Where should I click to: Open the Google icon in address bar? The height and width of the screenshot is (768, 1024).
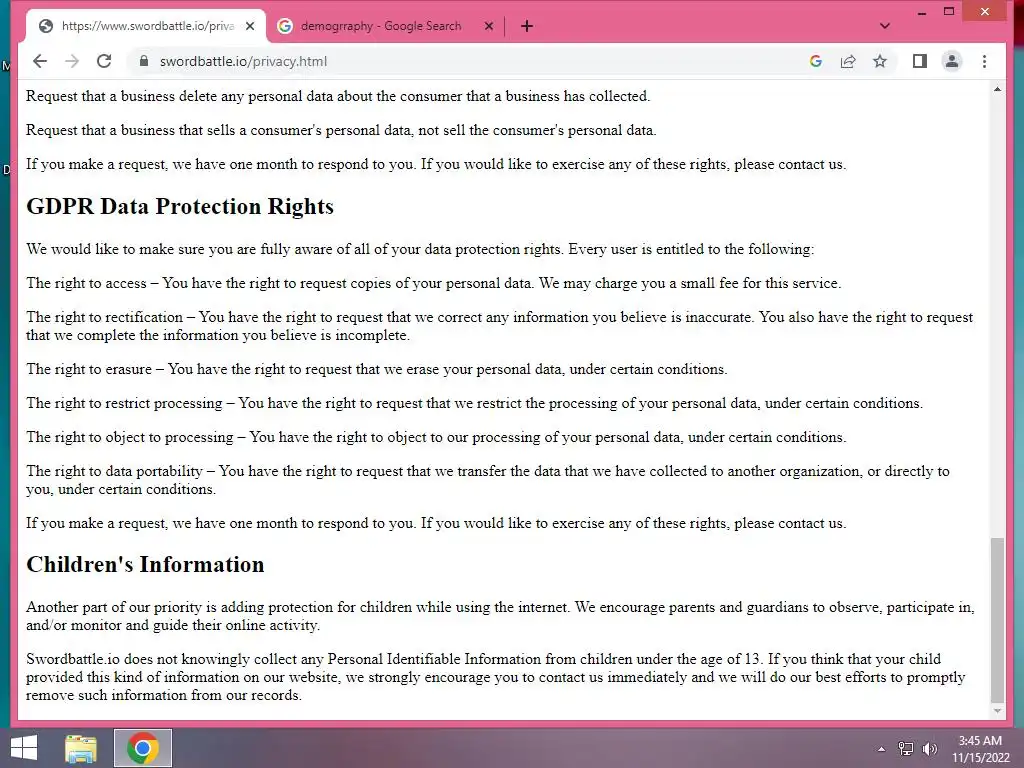point(816,61)
